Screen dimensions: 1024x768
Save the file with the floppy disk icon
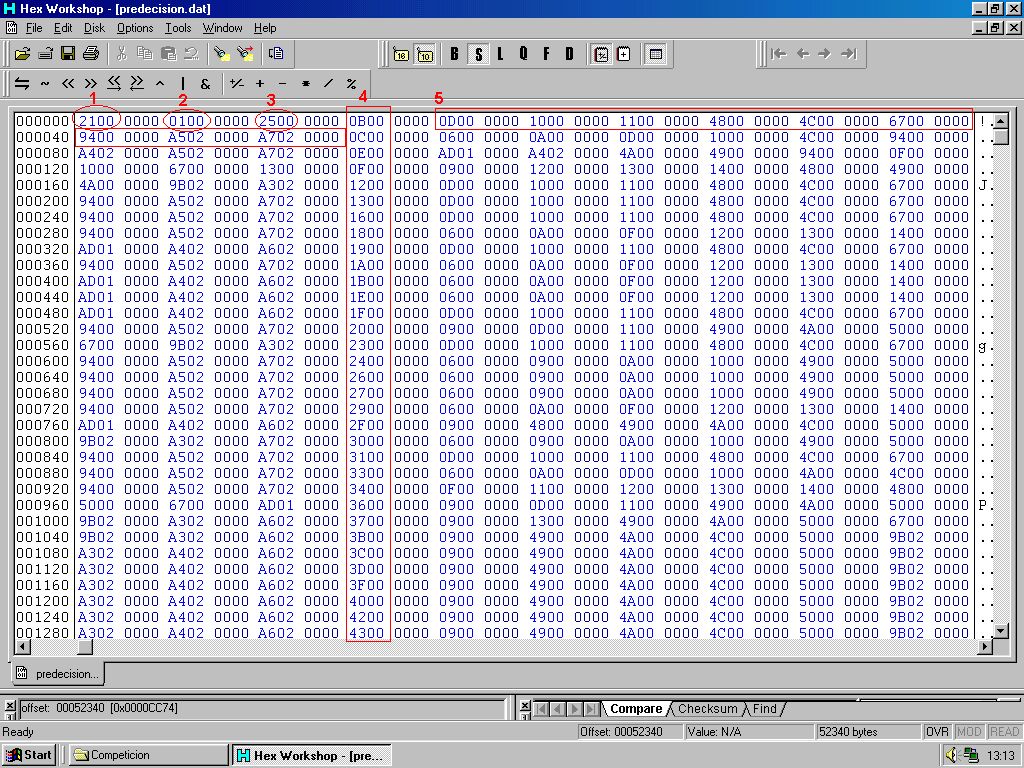click(x=68, y=53)
